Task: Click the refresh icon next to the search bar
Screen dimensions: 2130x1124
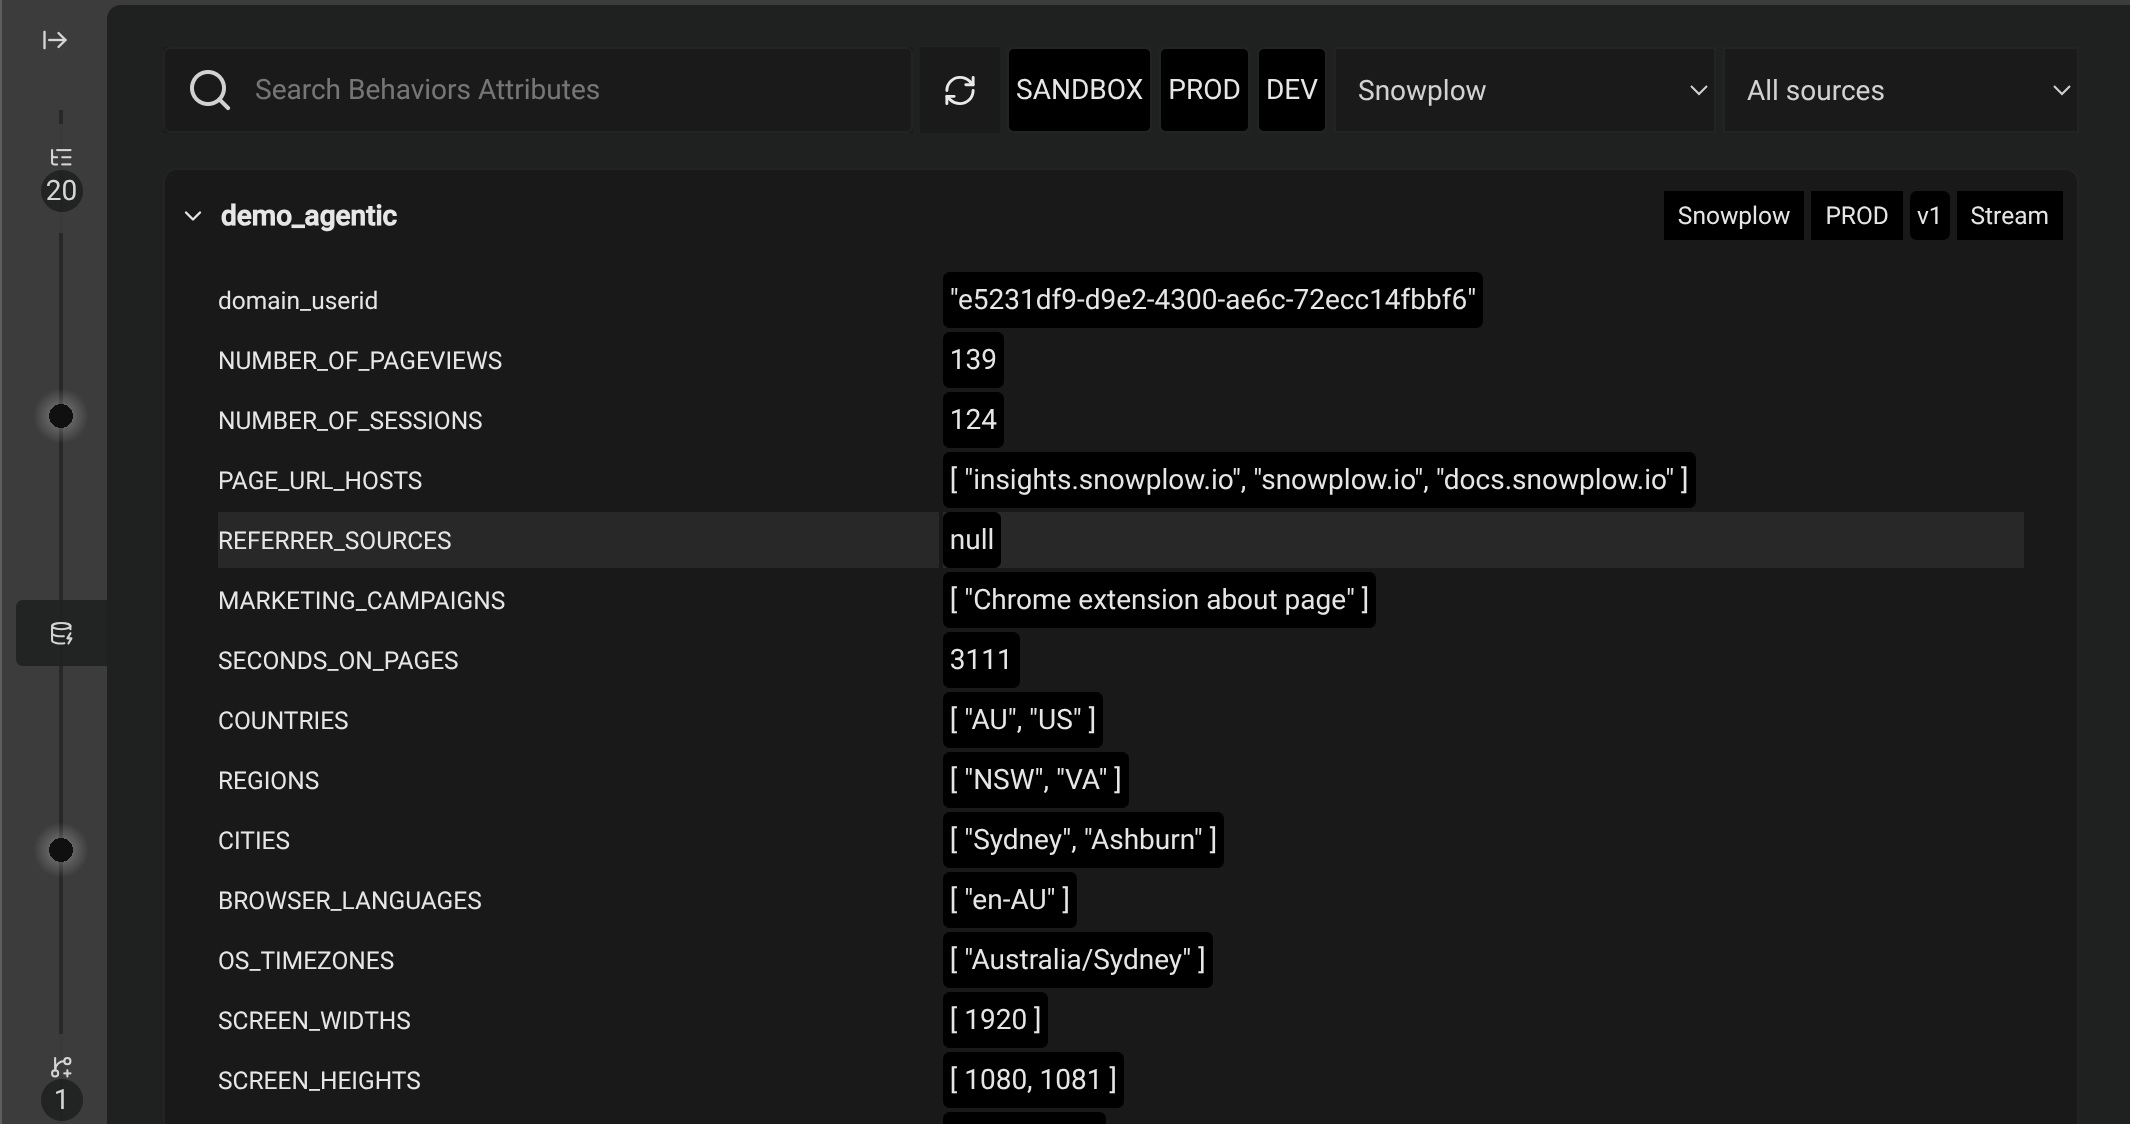Action: [959, 90]
